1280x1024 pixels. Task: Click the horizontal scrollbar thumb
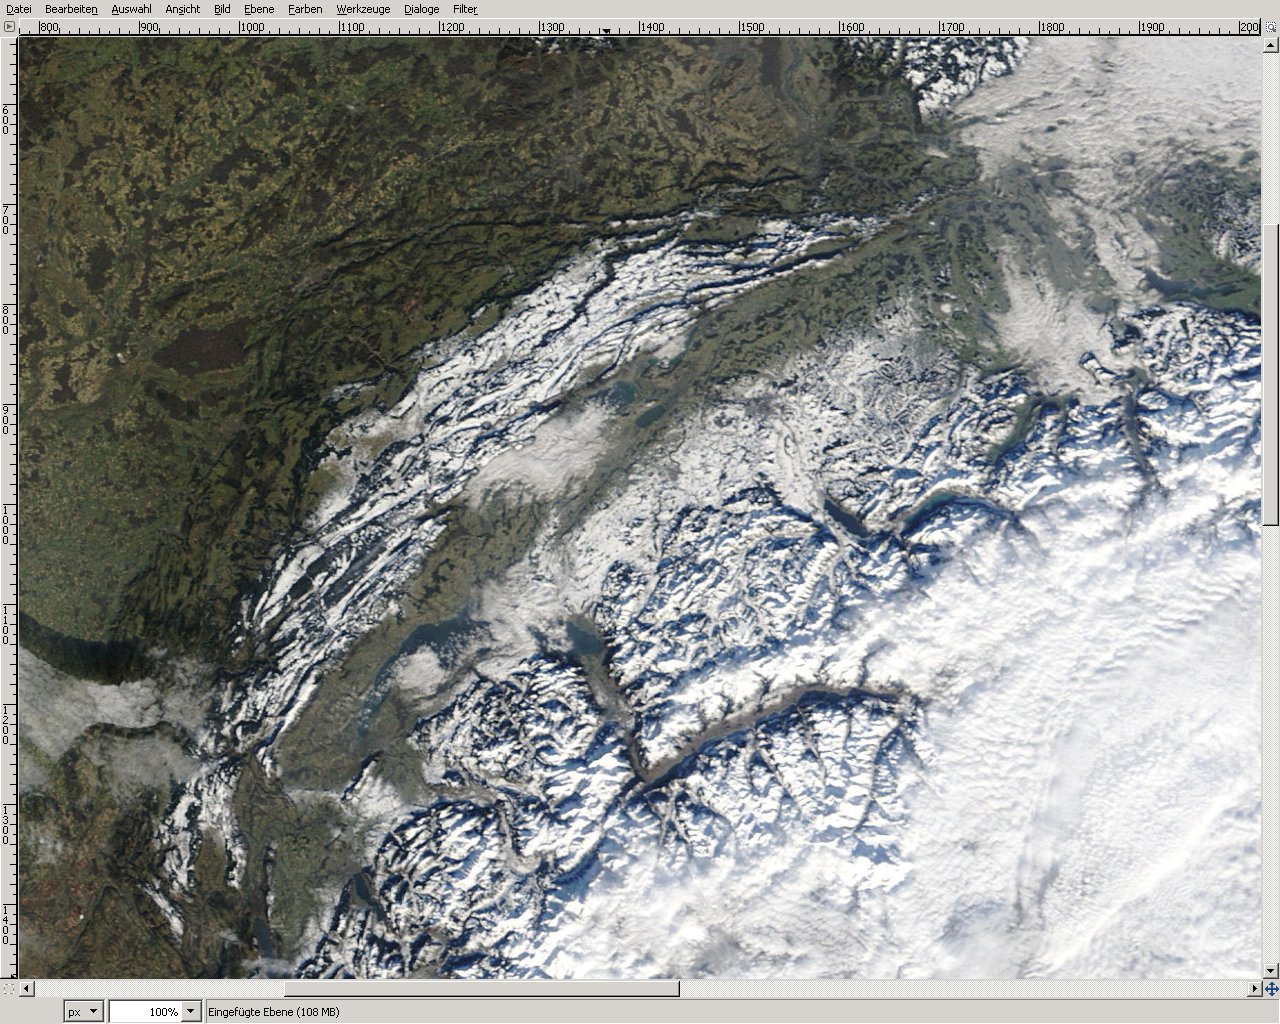481,989
